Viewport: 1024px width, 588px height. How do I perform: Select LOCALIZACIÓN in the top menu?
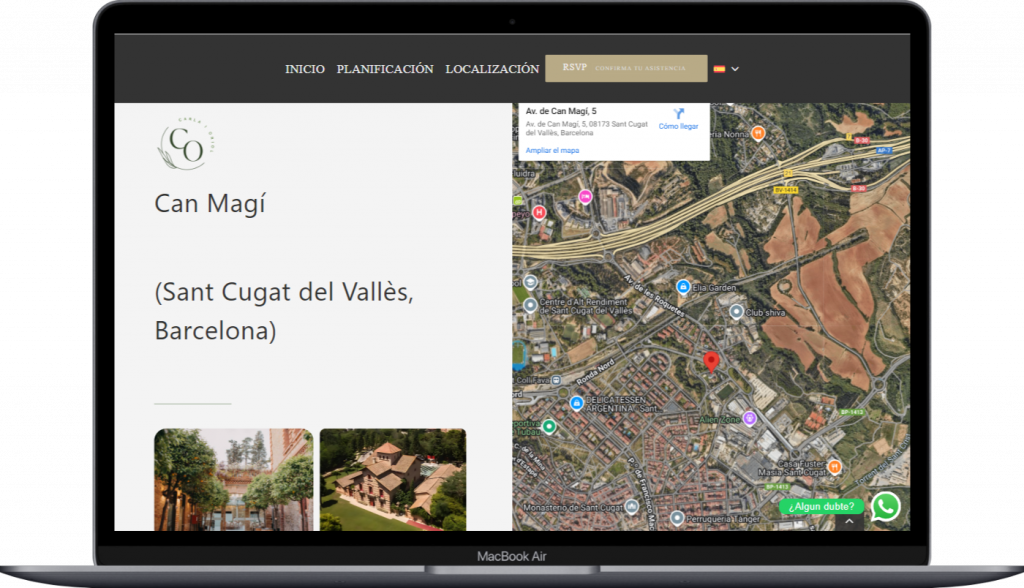tap(492, 69)
